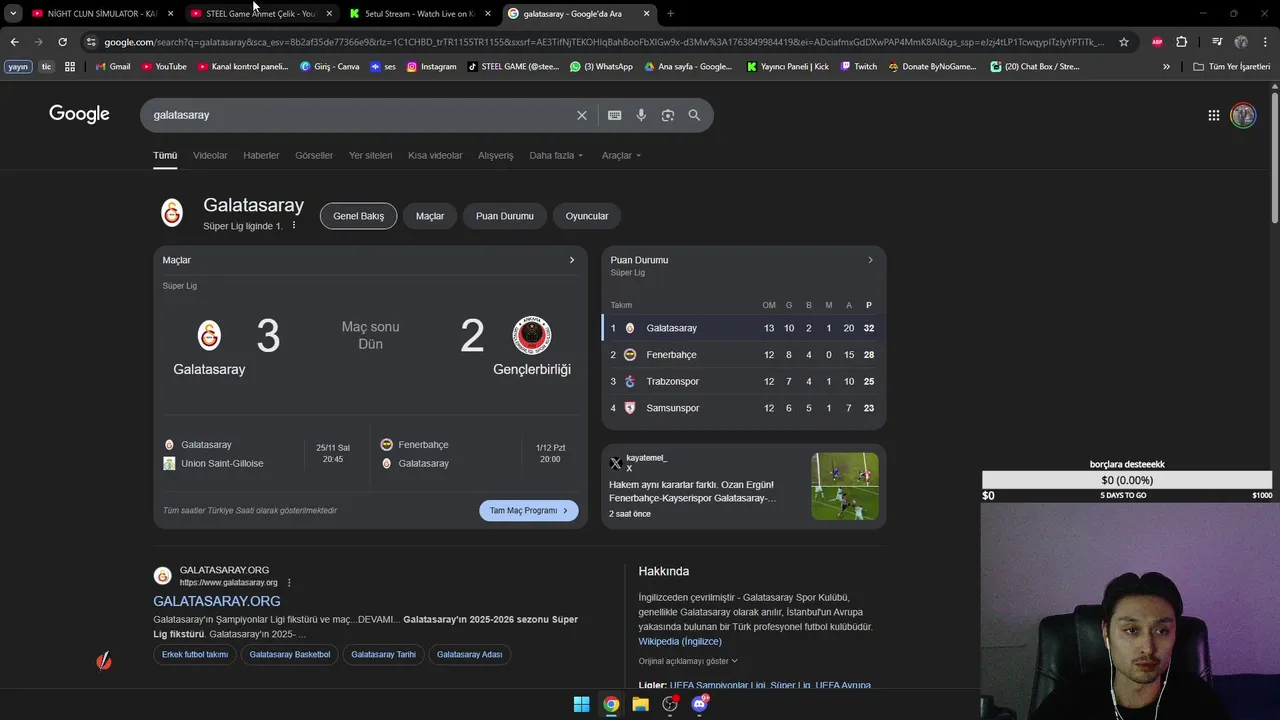
Task: Start voice search with the microphone icon
Action: coord(641,115)
